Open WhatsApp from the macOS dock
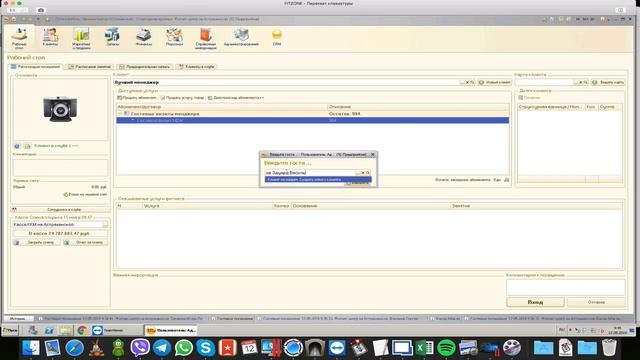This screenshot has height=360, width=640. point(184,348)
